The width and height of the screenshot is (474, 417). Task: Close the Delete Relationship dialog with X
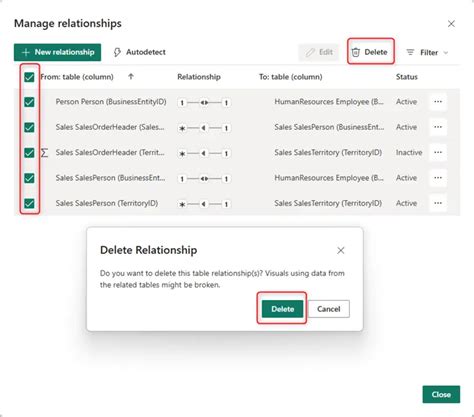tap(341, 250)
